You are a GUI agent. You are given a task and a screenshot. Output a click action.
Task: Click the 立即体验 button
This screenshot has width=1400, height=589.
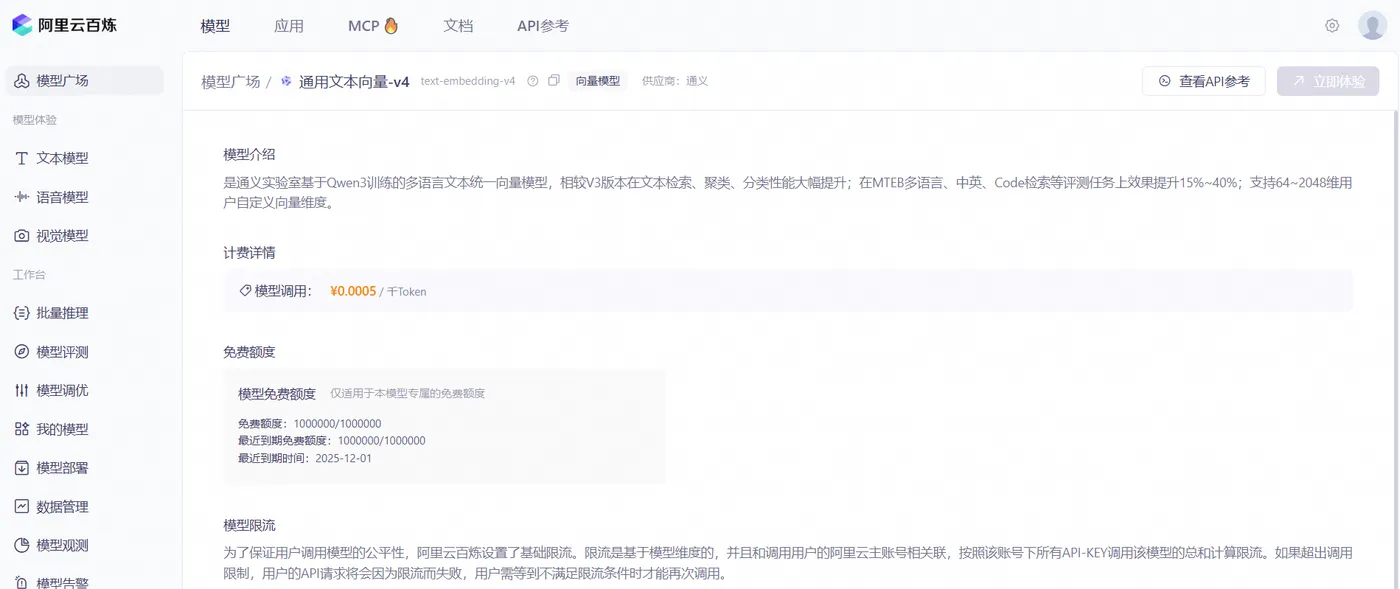tap(1328, 81)
